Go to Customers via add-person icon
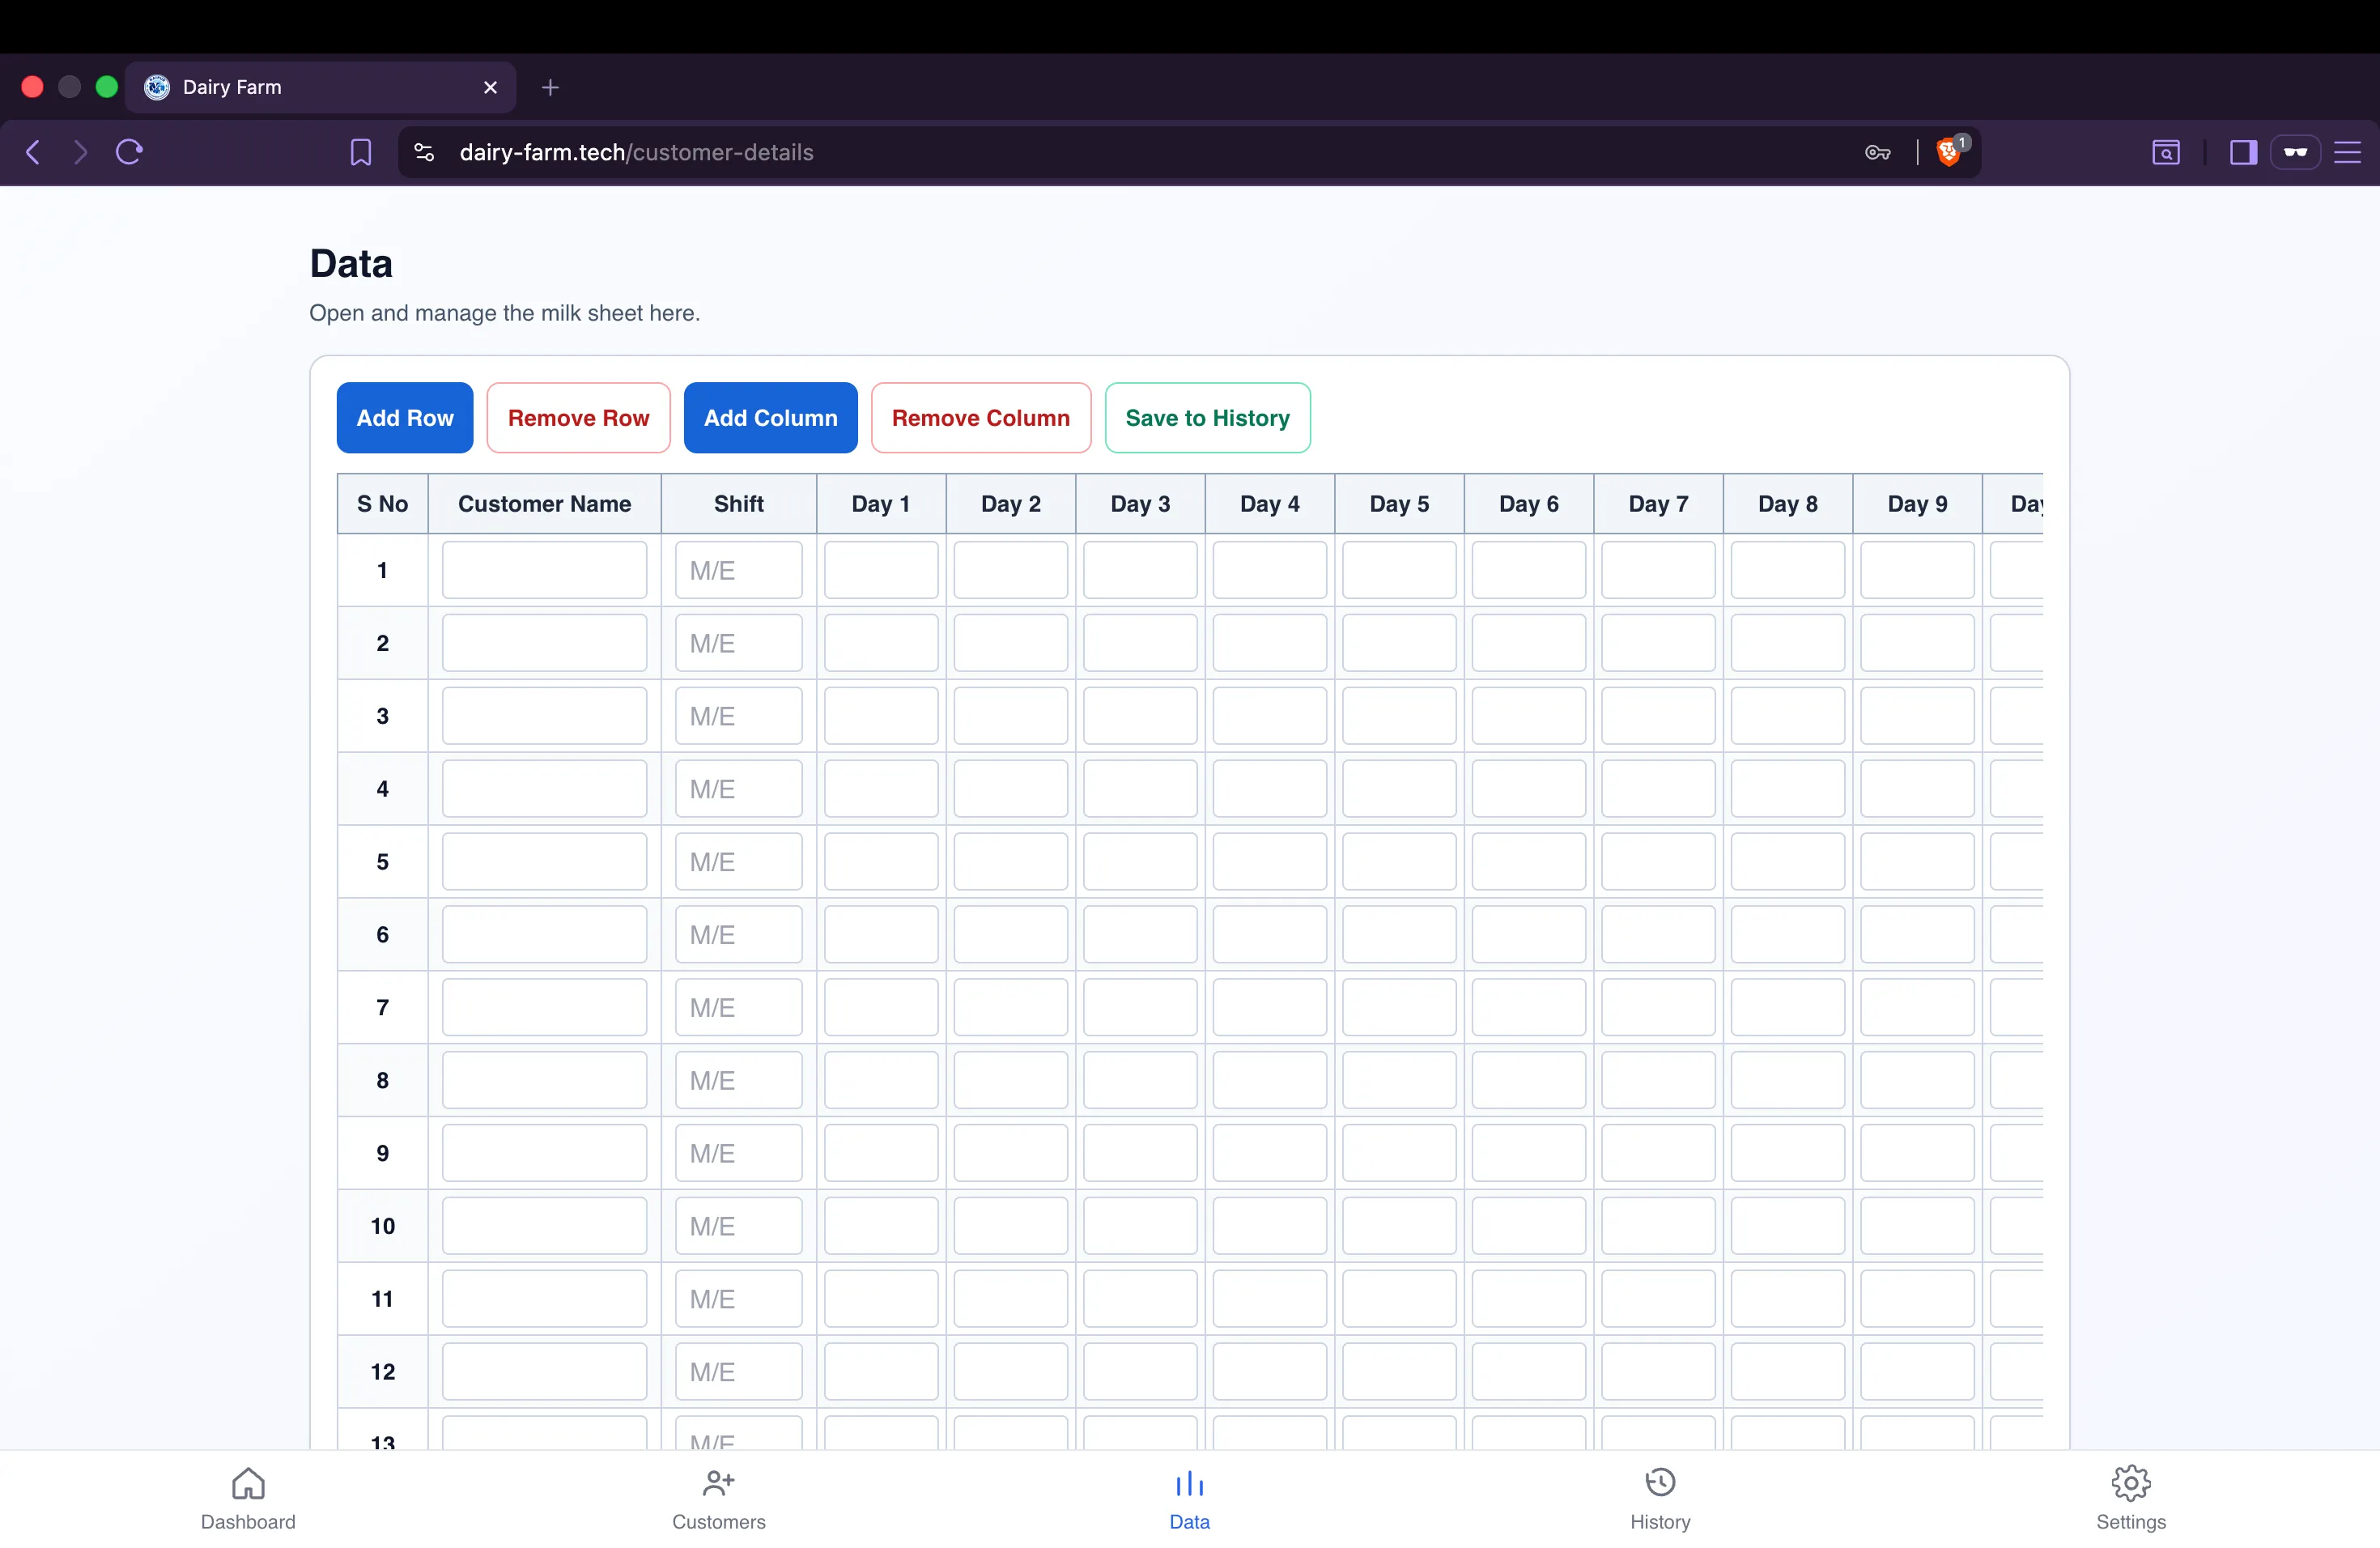The height and width of the screenshot is (1548, 2380). pyautogui.click(x=718, y=1484)
